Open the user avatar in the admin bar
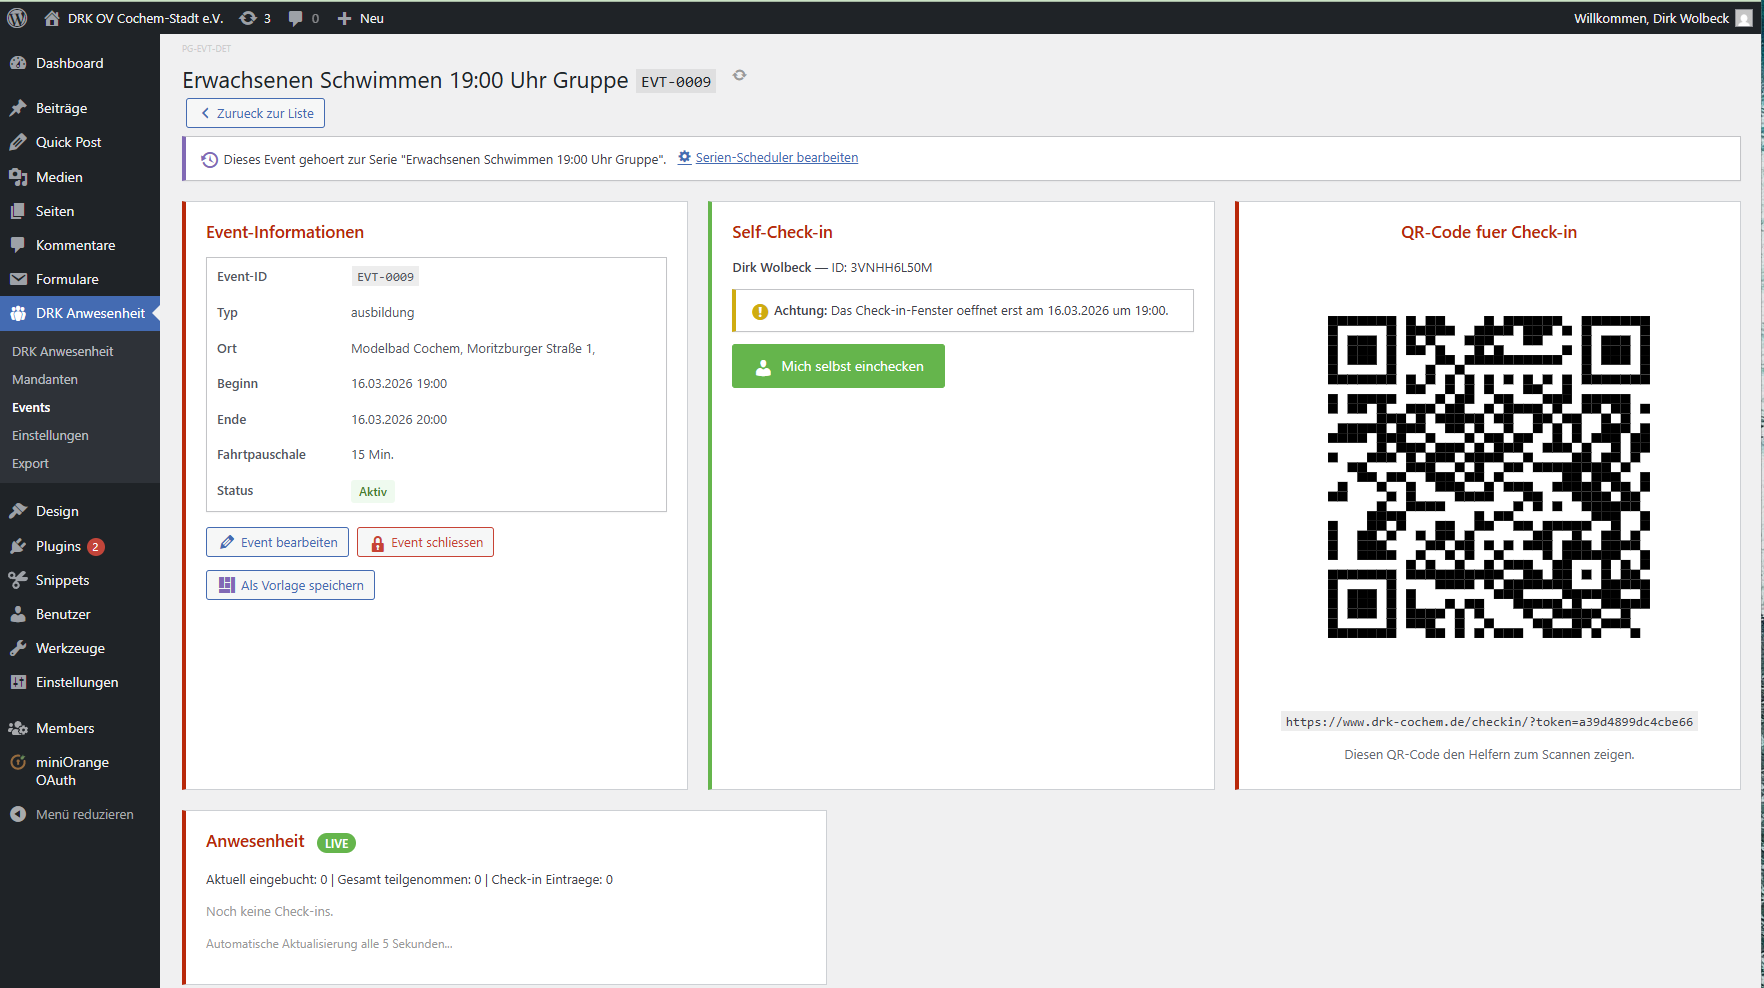The image size is (1764, 988). (x=1744, y=18)
